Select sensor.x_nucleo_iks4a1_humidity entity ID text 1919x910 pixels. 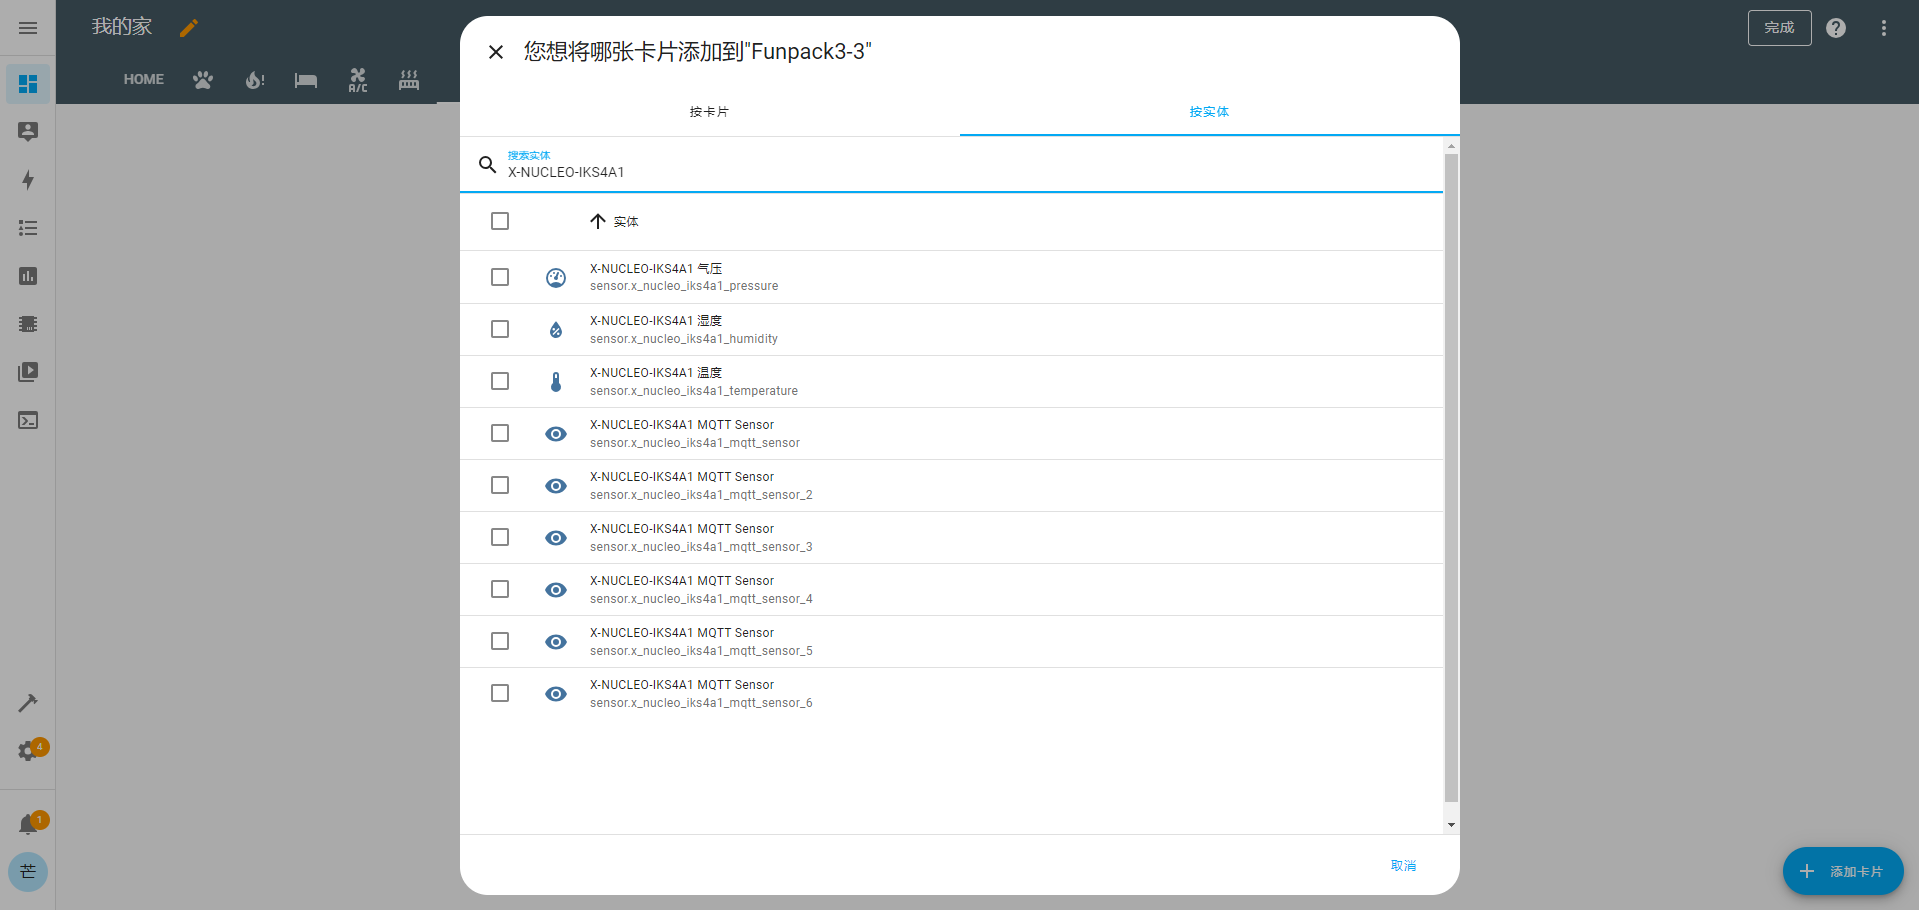[x=684, y=339]
